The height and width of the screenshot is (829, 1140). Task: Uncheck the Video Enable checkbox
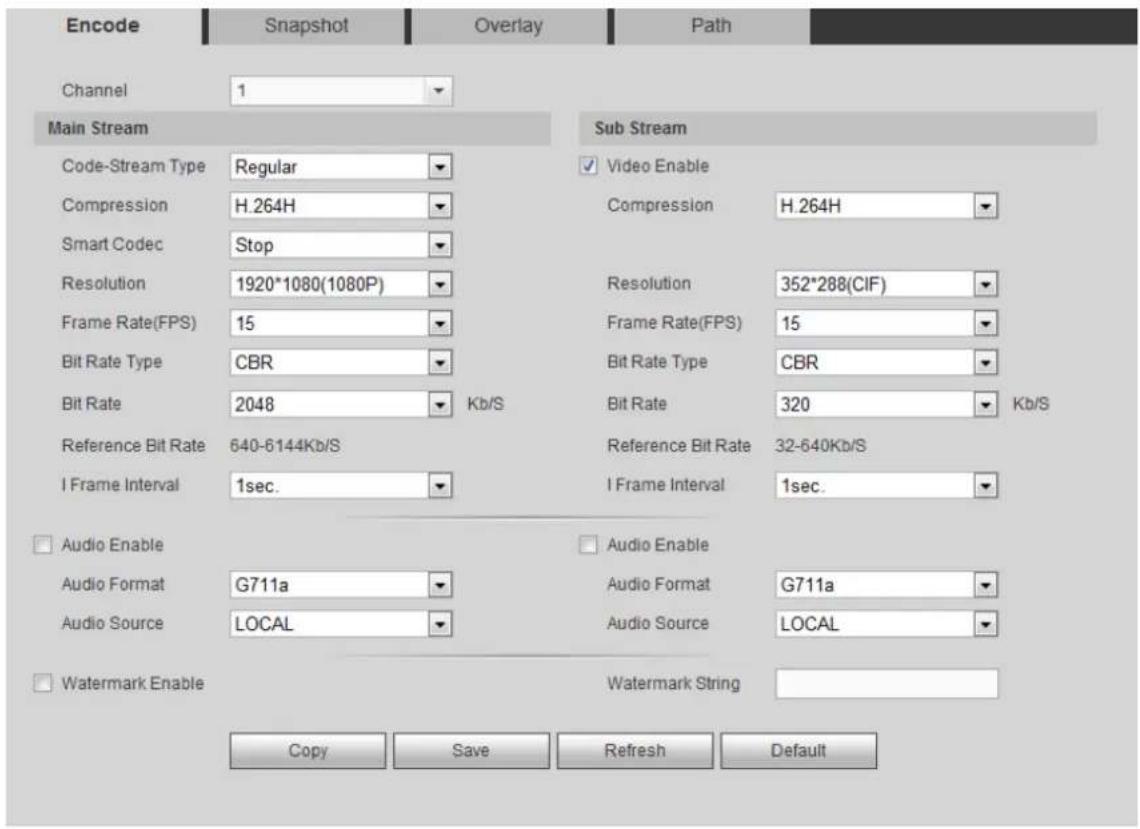click(x=588, y=166)
